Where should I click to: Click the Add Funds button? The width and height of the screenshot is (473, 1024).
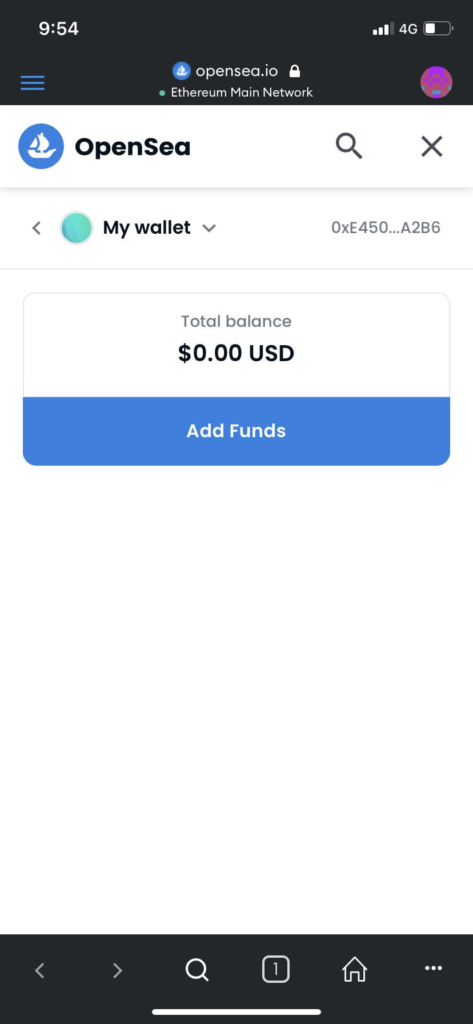pos(236,431)
